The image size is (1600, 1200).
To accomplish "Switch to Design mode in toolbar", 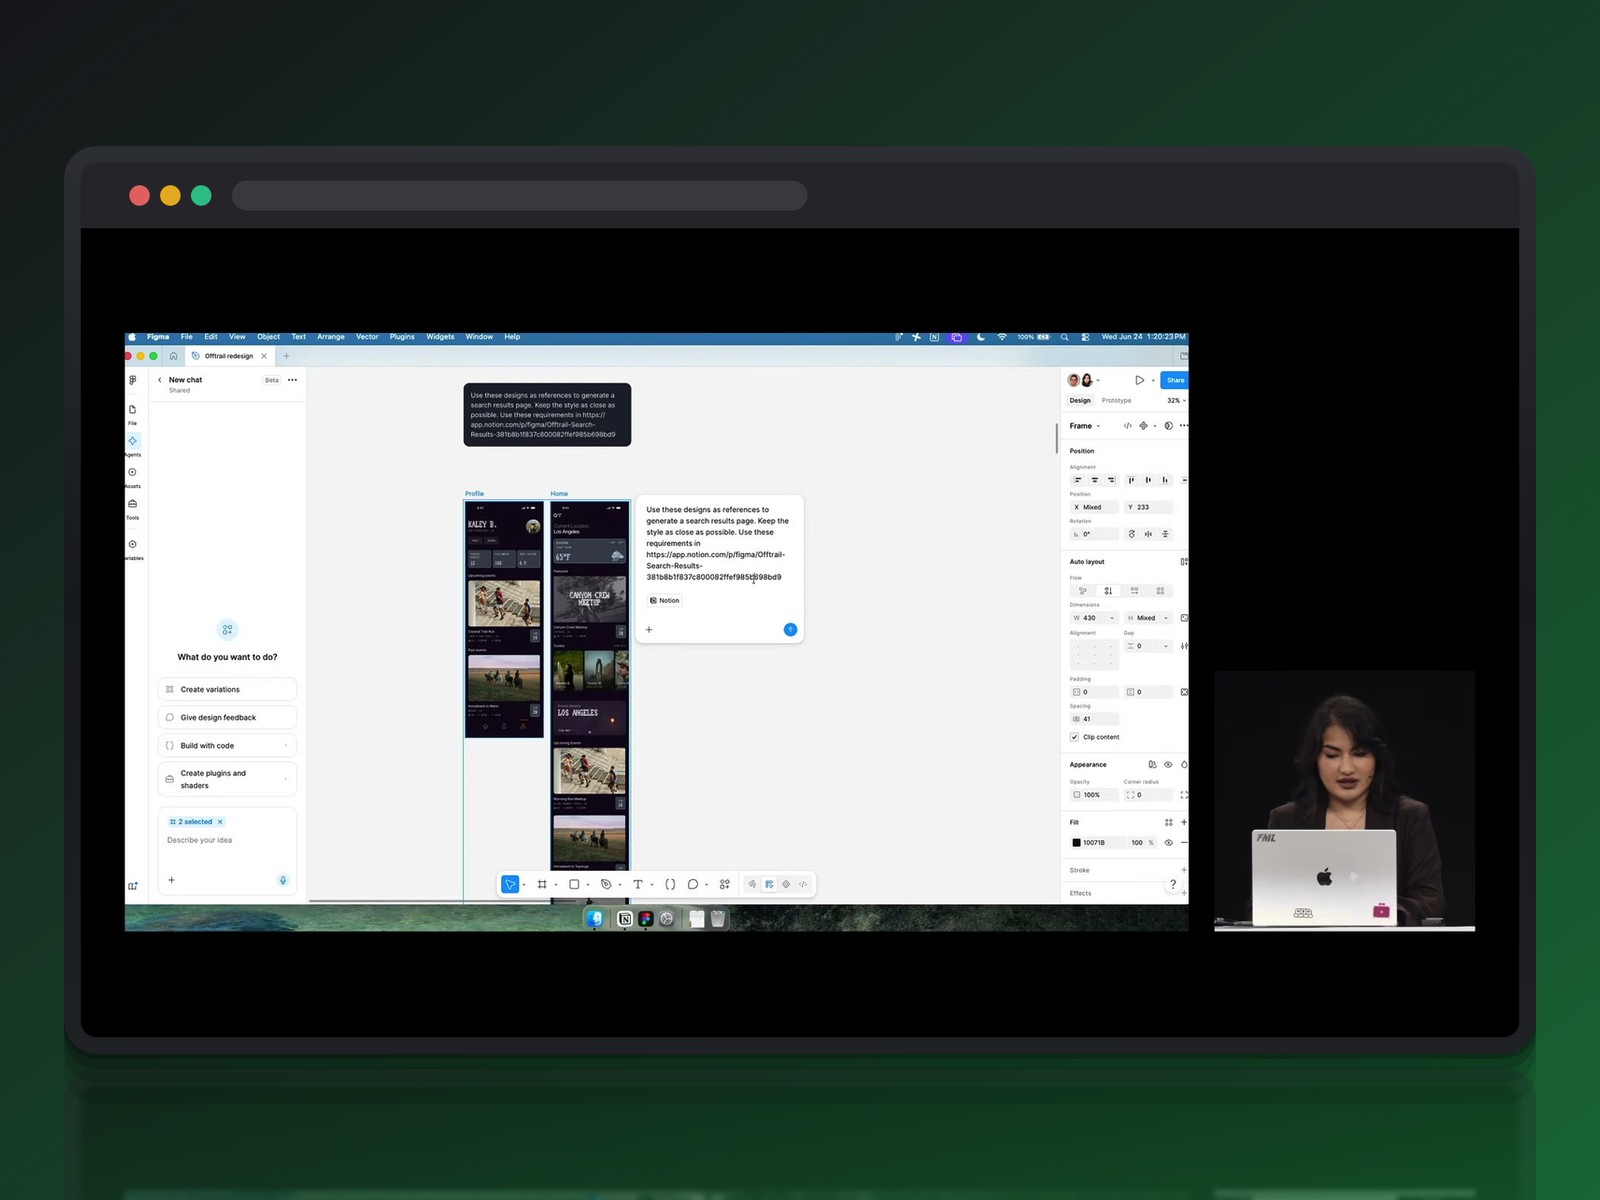I will pyautogui.click(x=769, y=884).
